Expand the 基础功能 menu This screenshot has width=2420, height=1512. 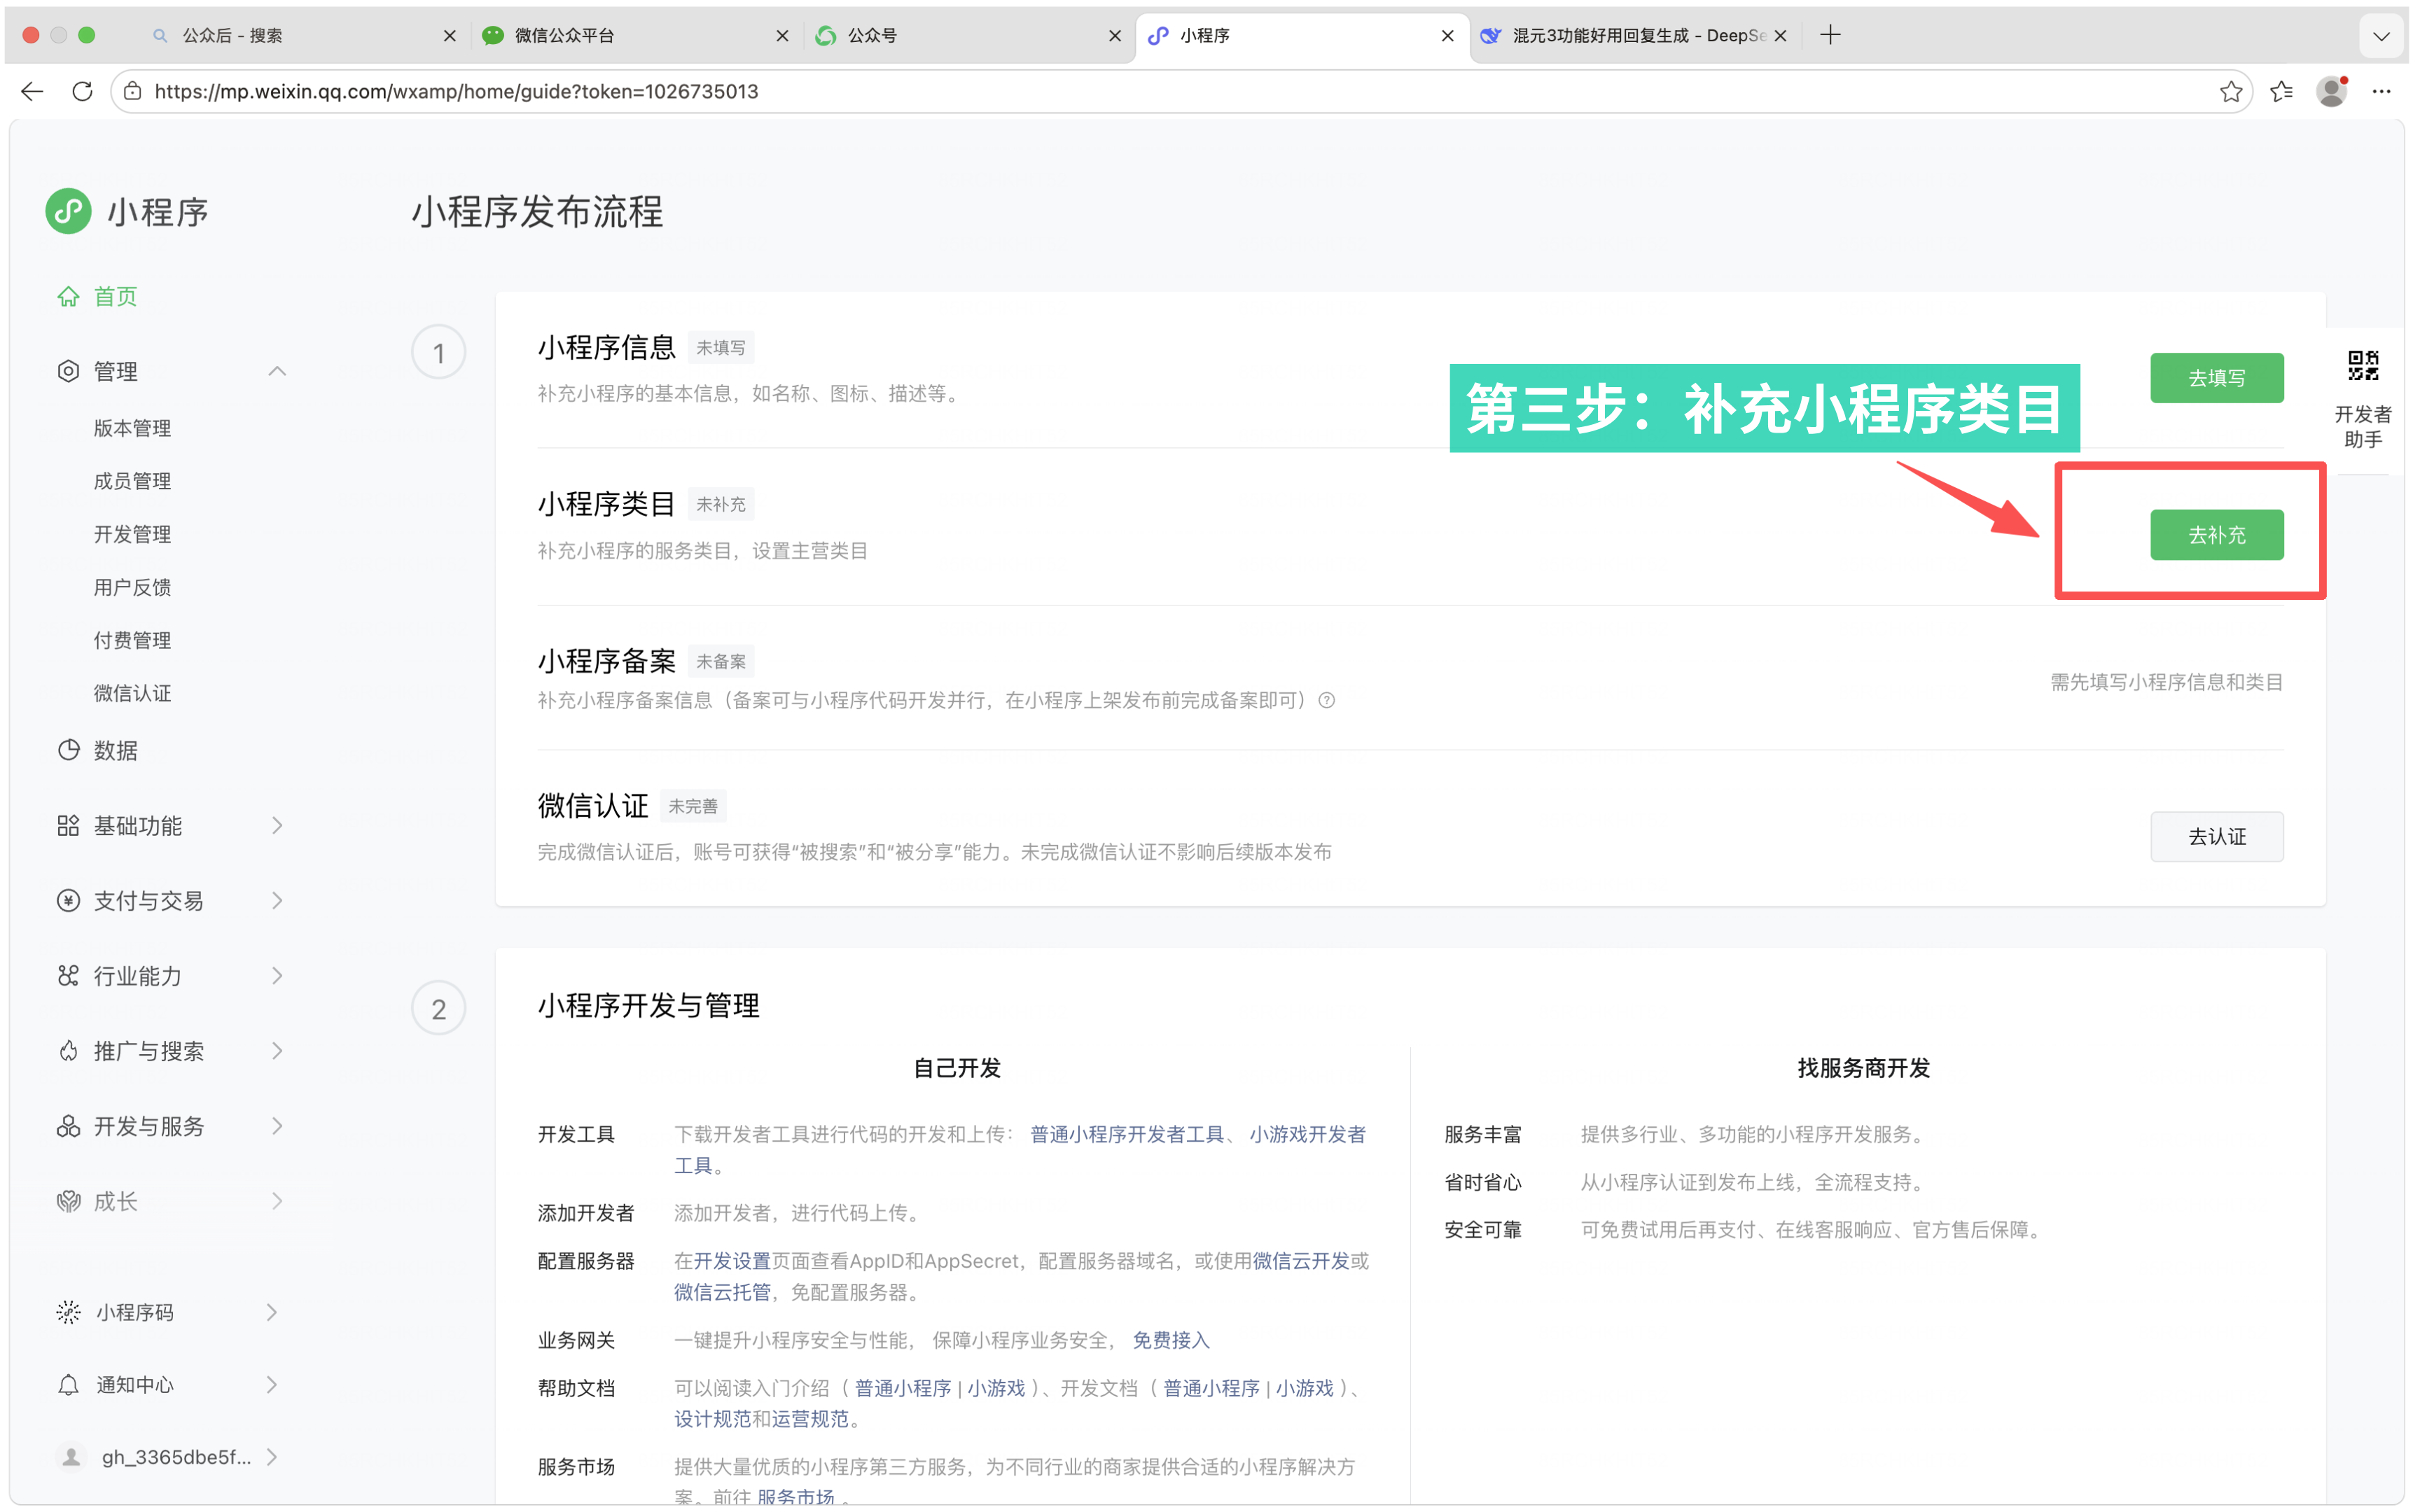pos(277,825)
